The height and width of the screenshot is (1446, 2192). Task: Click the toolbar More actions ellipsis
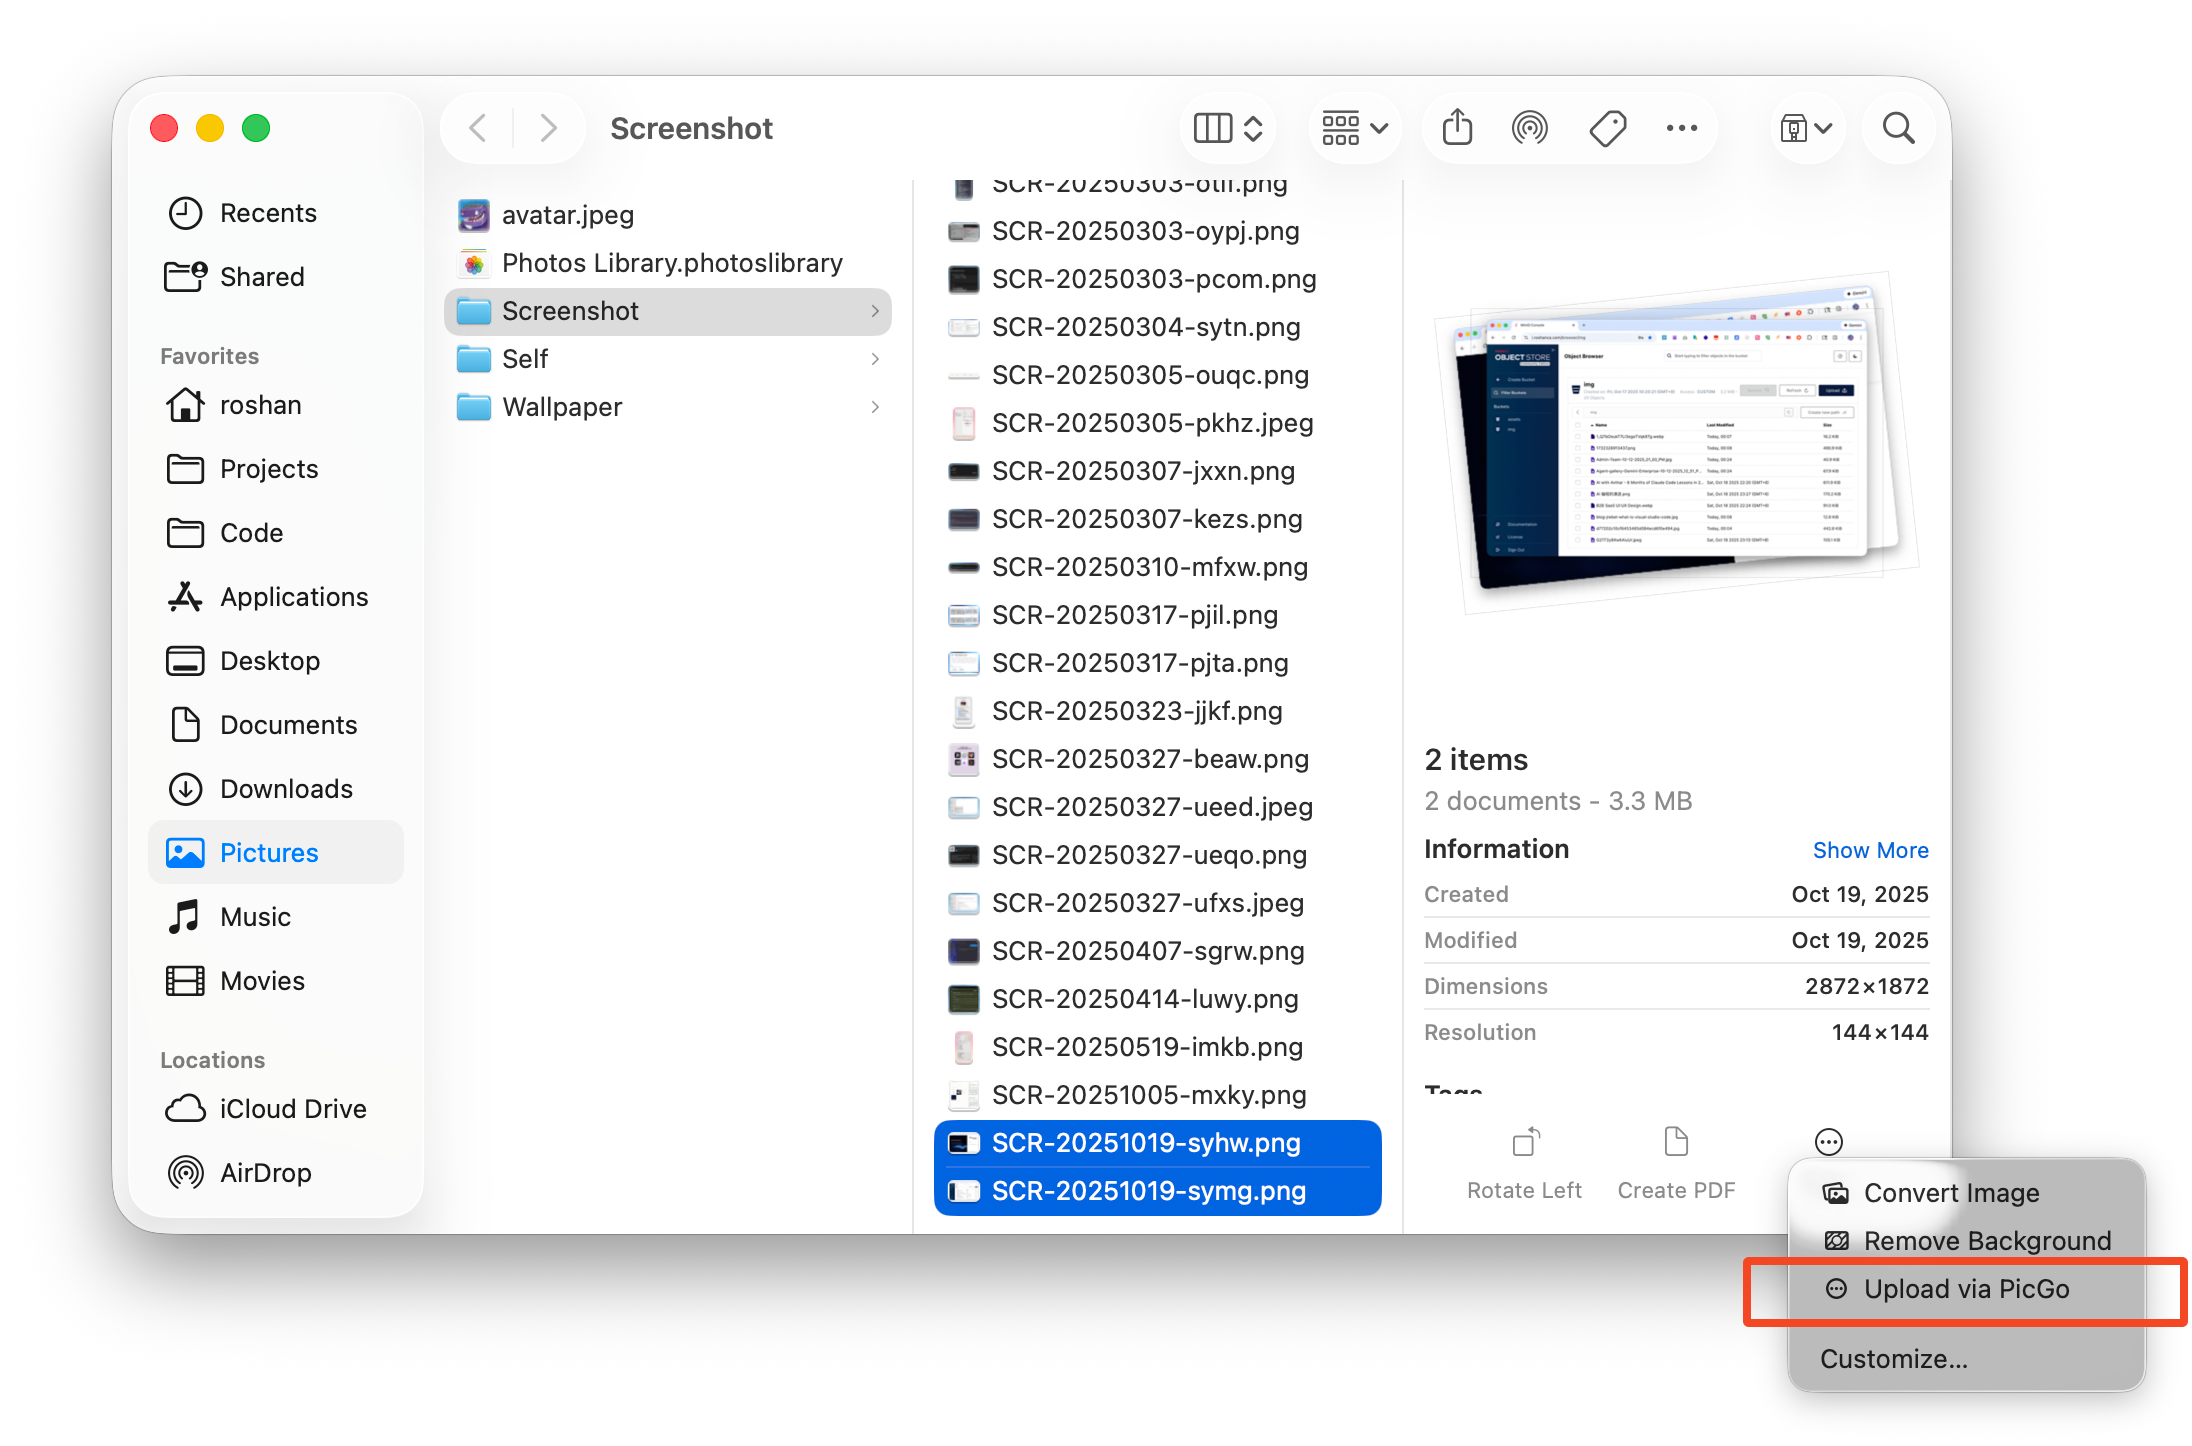1681,128
